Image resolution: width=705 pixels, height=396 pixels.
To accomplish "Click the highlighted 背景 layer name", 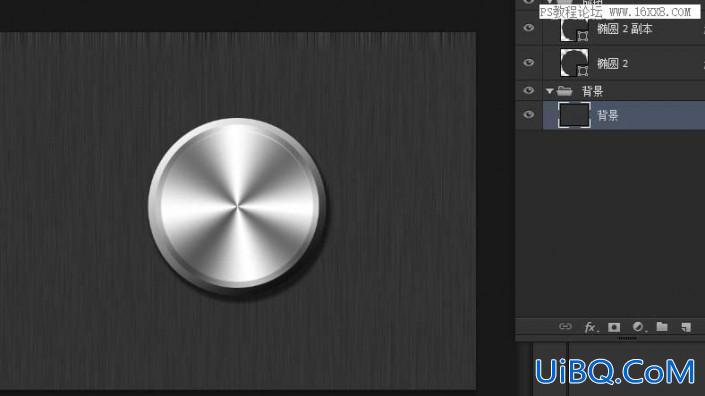I will click(x=608, y=116).
